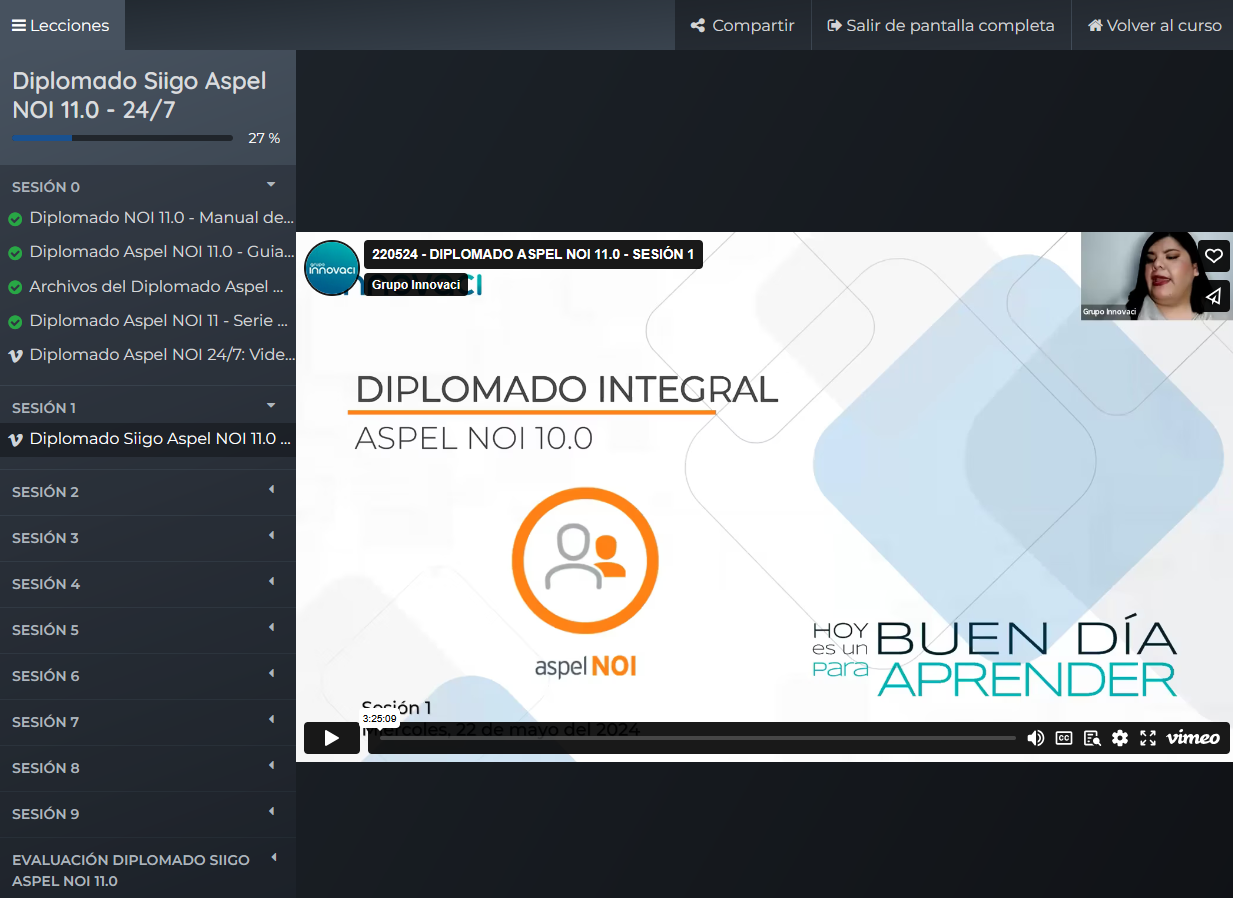Toggle closed captions CC icon
The height and width of the screenshot is (898, 1233).
(x=1064, y=738)
